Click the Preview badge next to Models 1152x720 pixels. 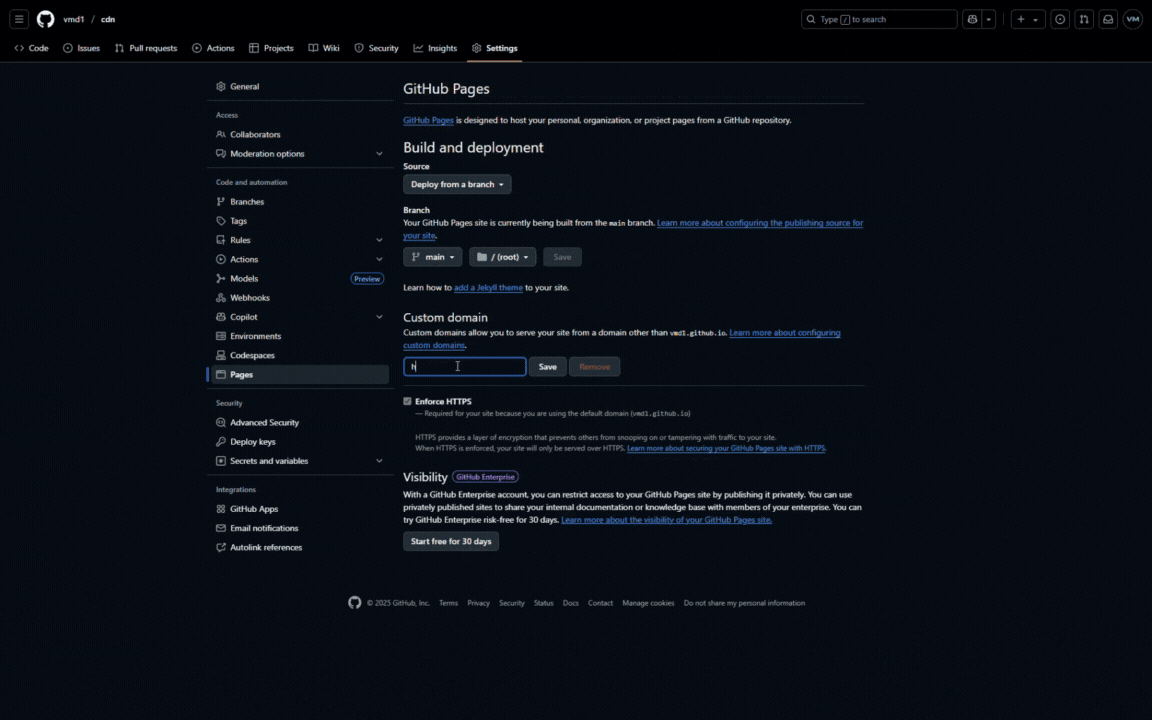tap(367, 278)
